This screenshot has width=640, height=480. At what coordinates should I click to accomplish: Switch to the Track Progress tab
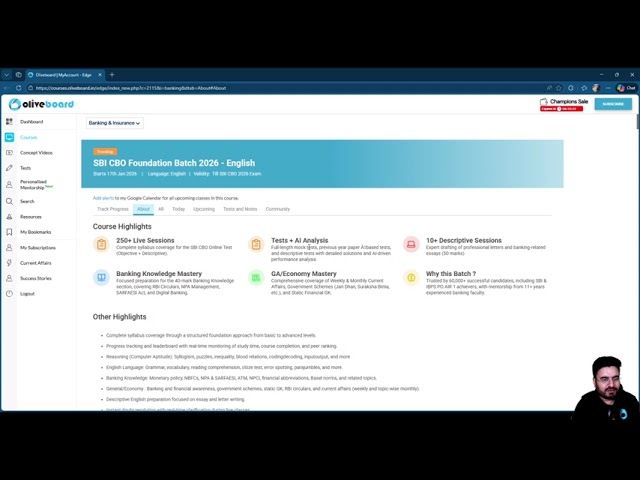coord(112,209)
